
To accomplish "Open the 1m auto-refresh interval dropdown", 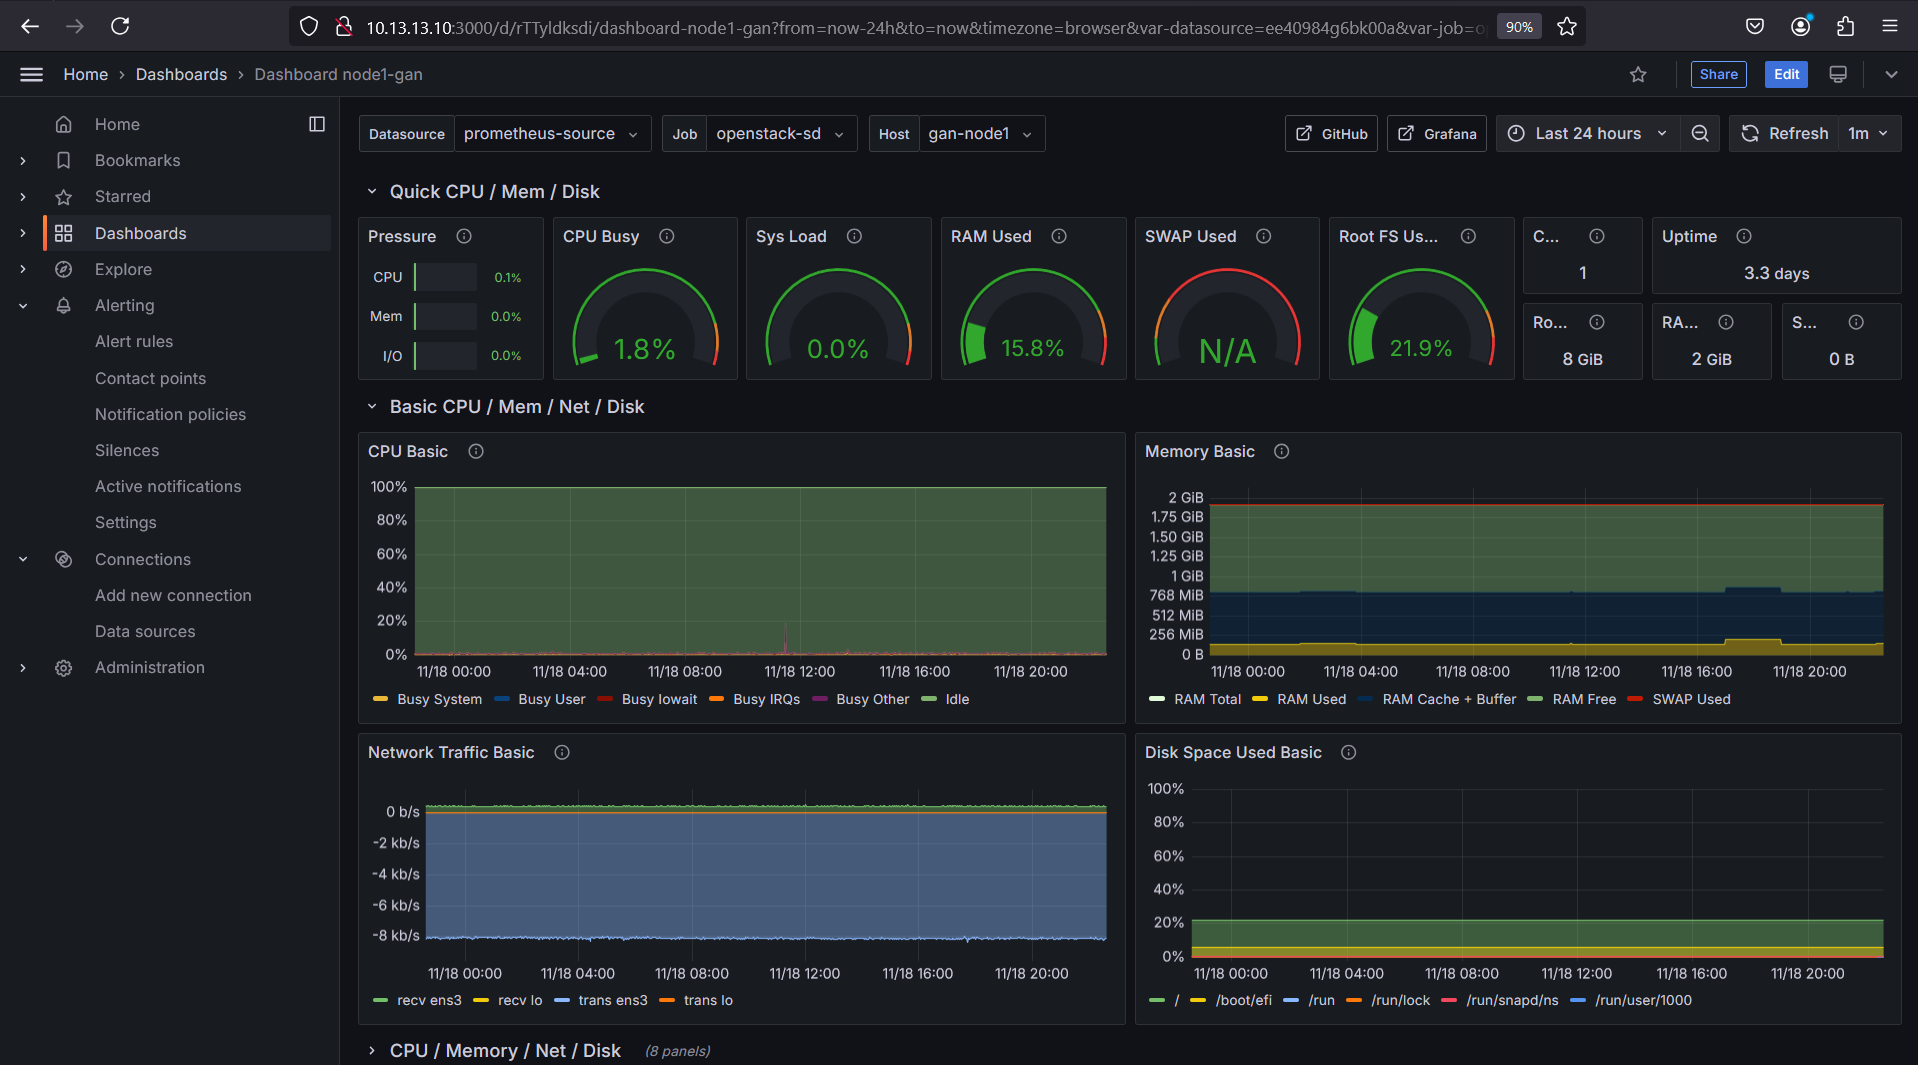I will [1867, 133].
